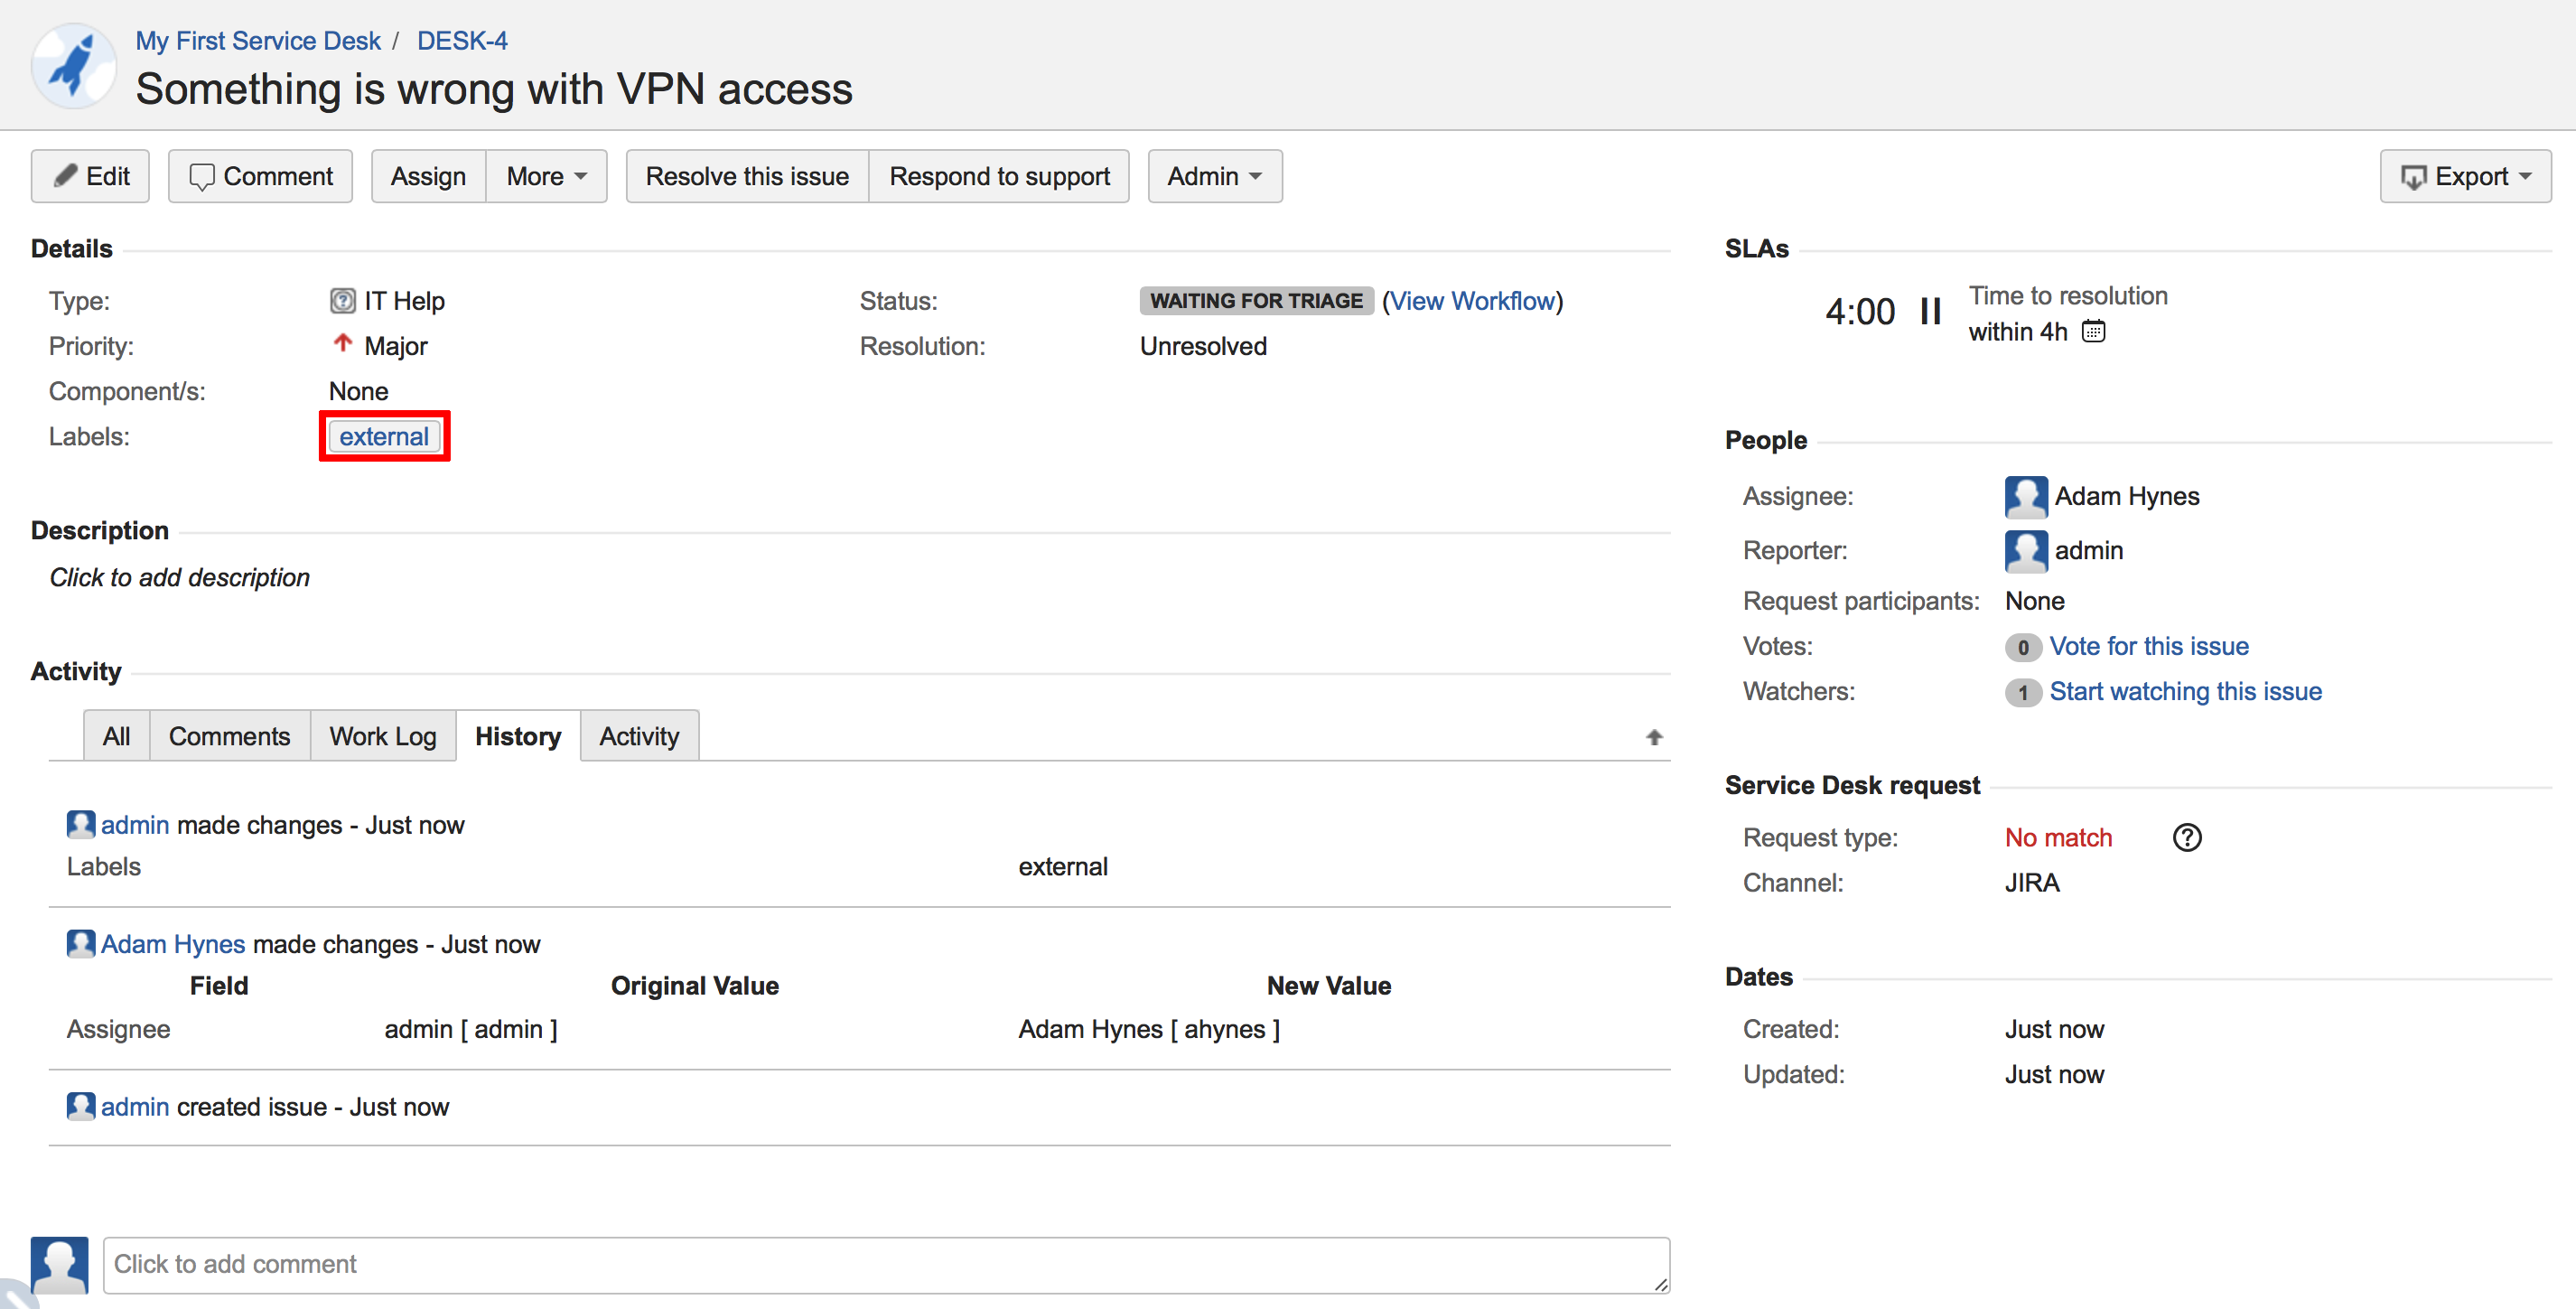Open the DESK-4 issue key link
The width and height of the screenshot is (2576, 1309).
(x=462, y=40)
